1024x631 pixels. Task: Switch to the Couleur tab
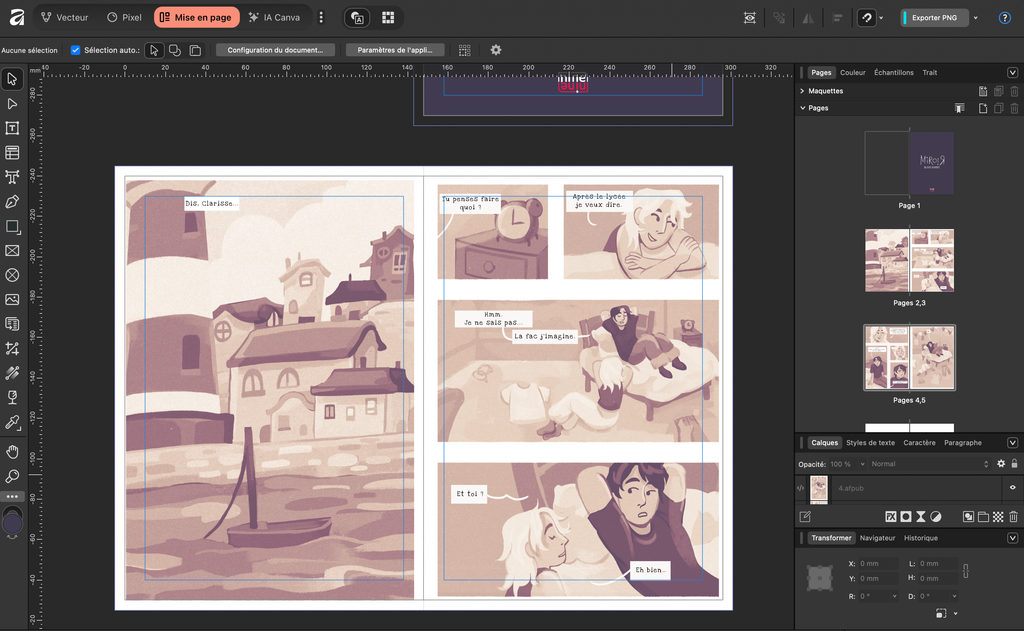point(852,73)
